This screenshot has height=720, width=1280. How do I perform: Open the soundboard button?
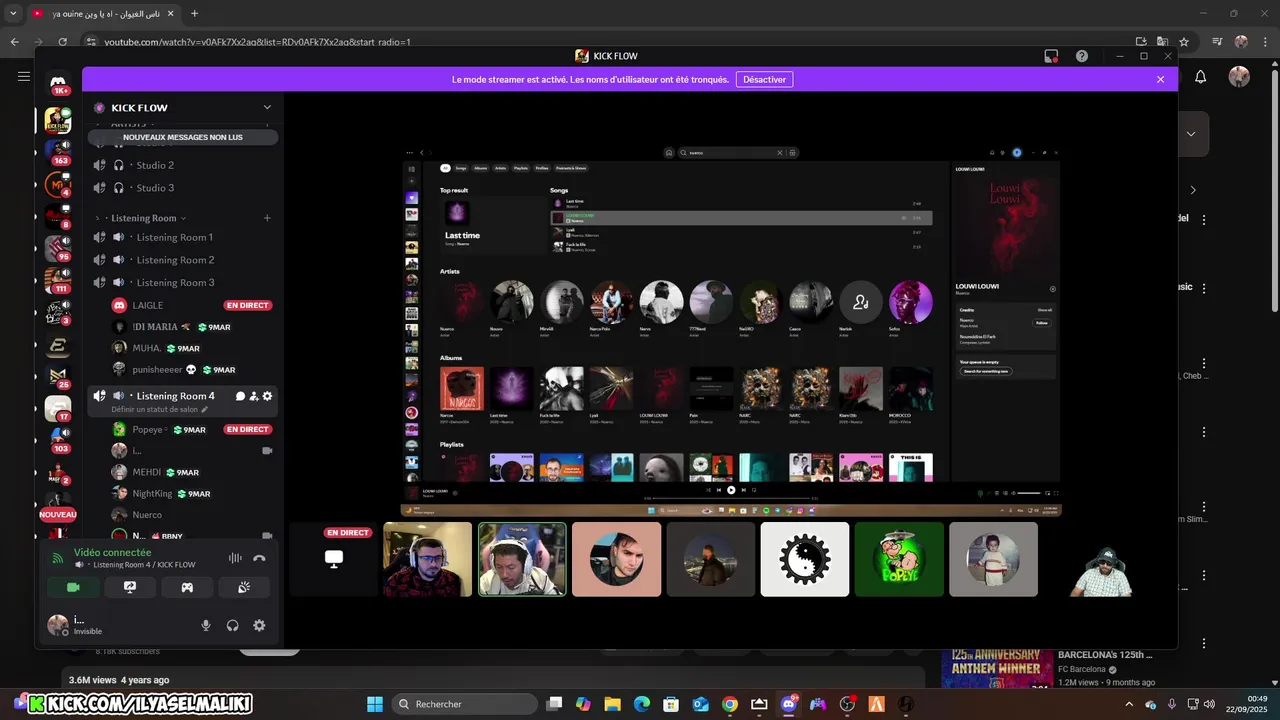point(244,587)
